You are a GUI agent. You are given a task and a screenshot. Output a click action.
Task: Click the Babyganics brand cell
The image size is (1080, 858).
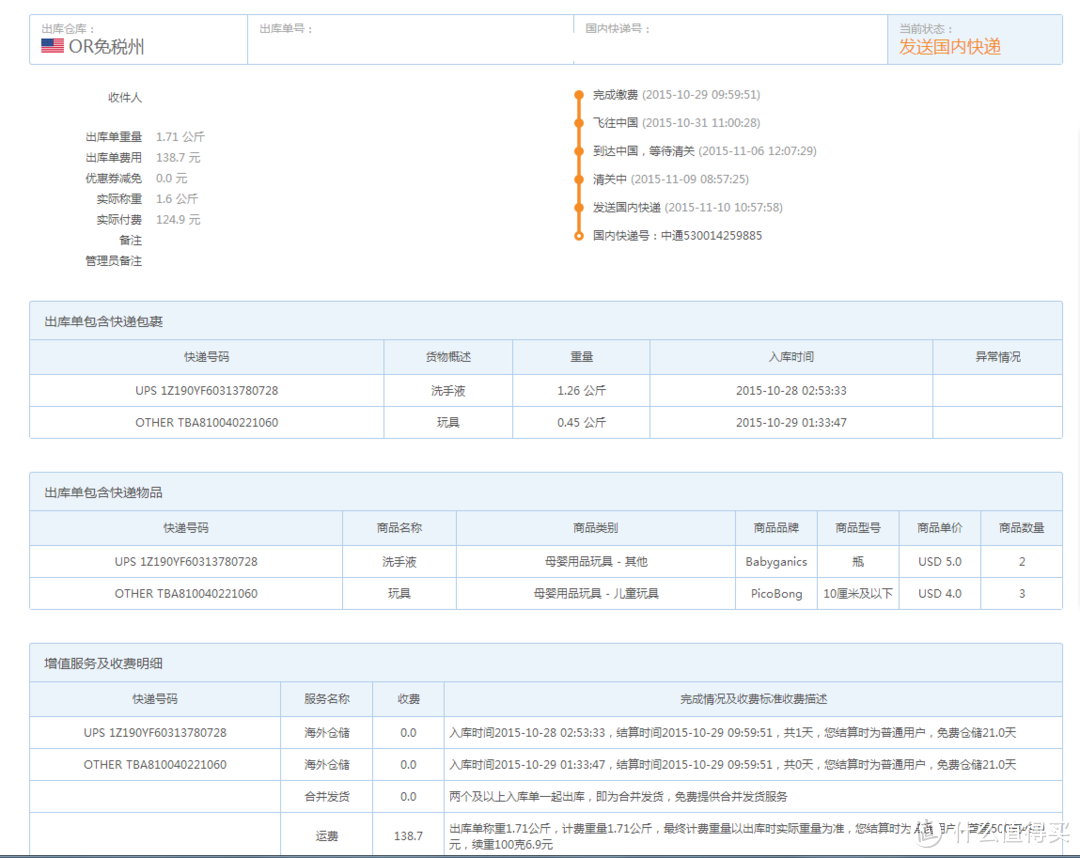coord(776,562)
